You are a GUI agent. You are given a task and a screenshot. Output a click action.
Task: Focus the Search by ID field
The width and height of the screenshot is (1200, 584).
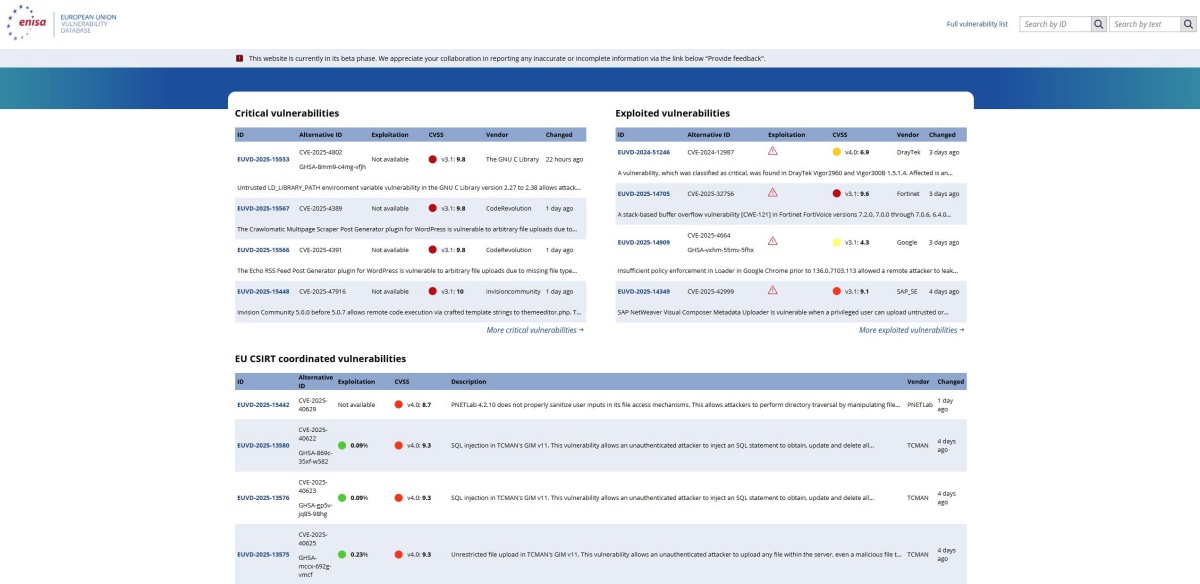(x=1055, y=24)
